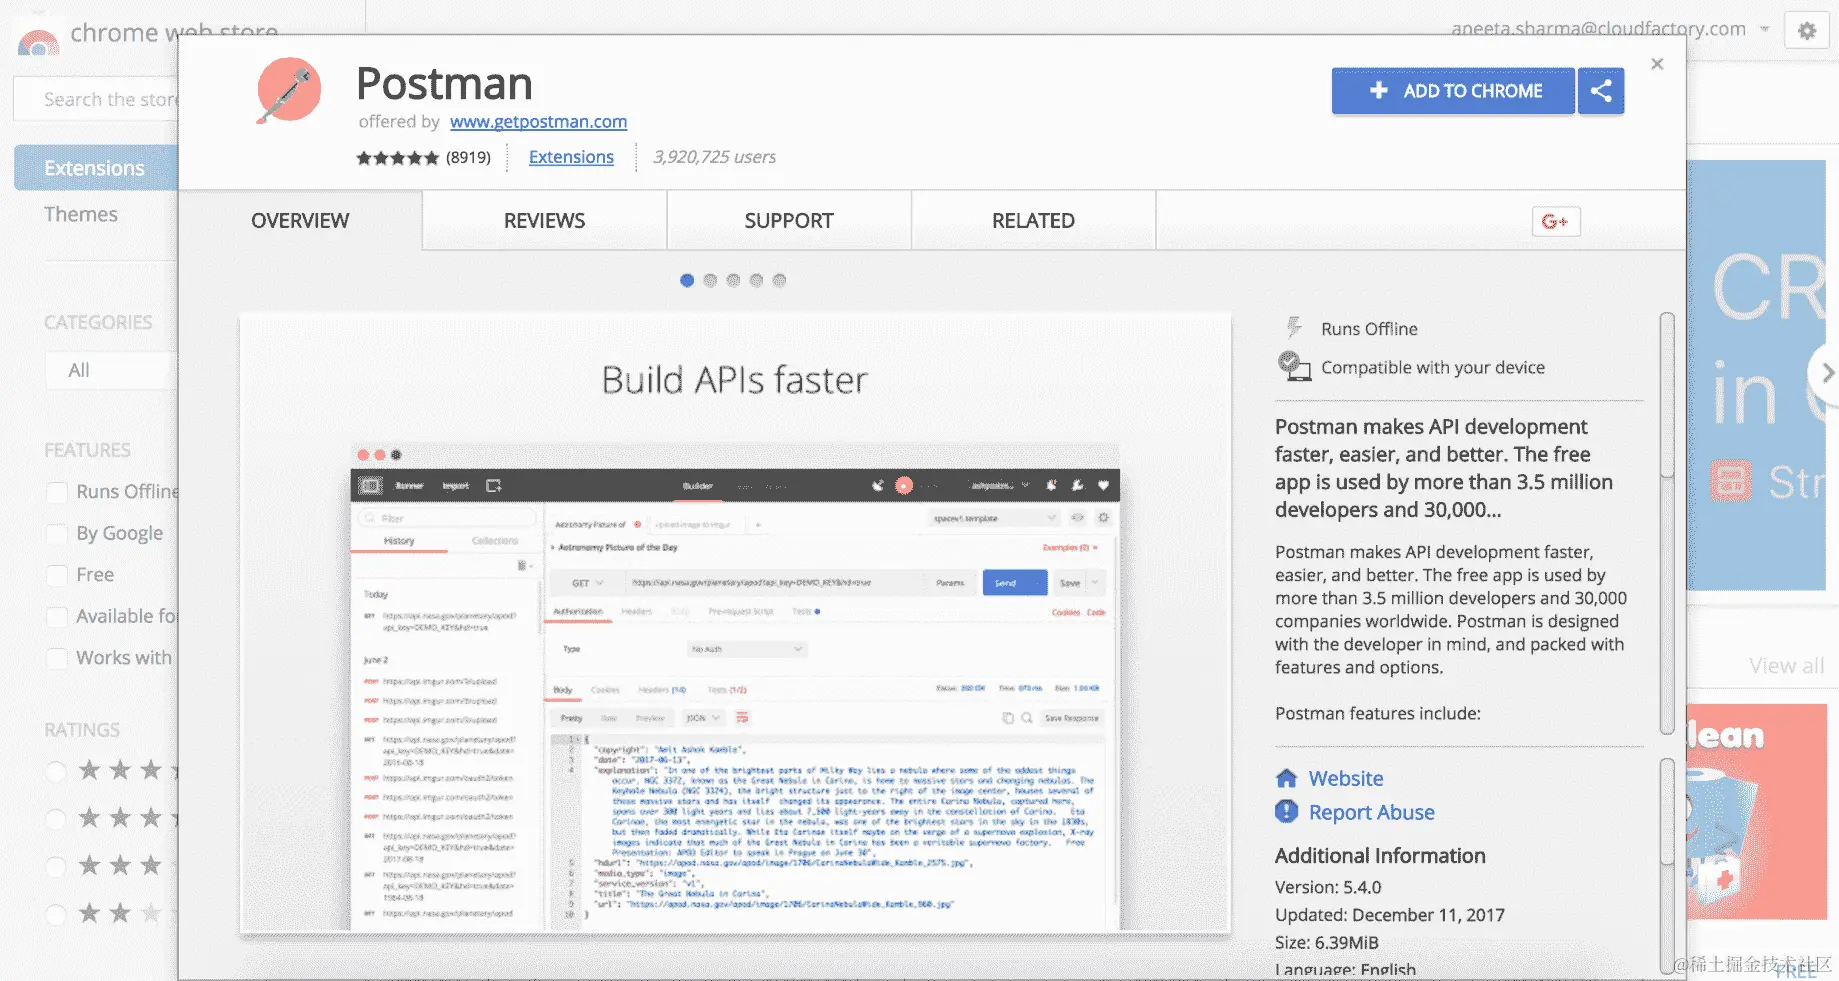Click the Postman title heading

pos(444,83)
